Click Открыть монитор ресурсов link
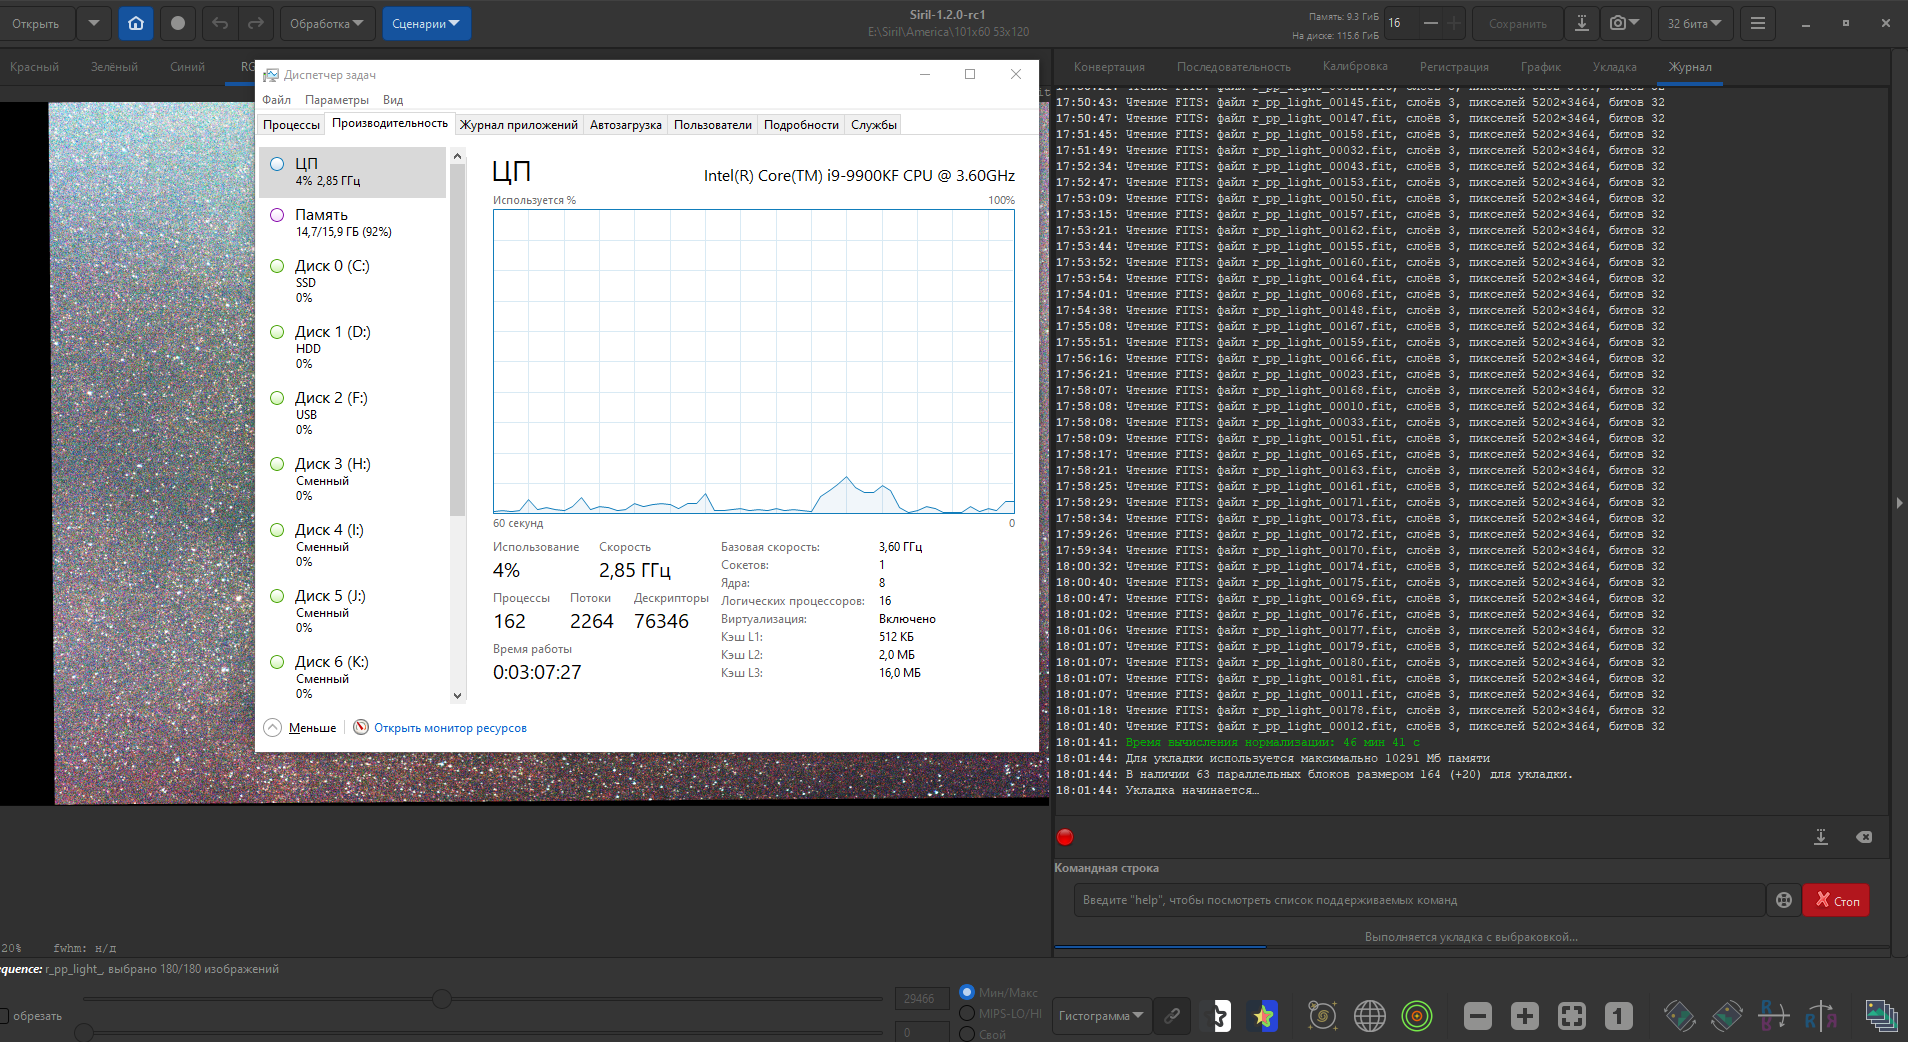 [x=449, y=728]
